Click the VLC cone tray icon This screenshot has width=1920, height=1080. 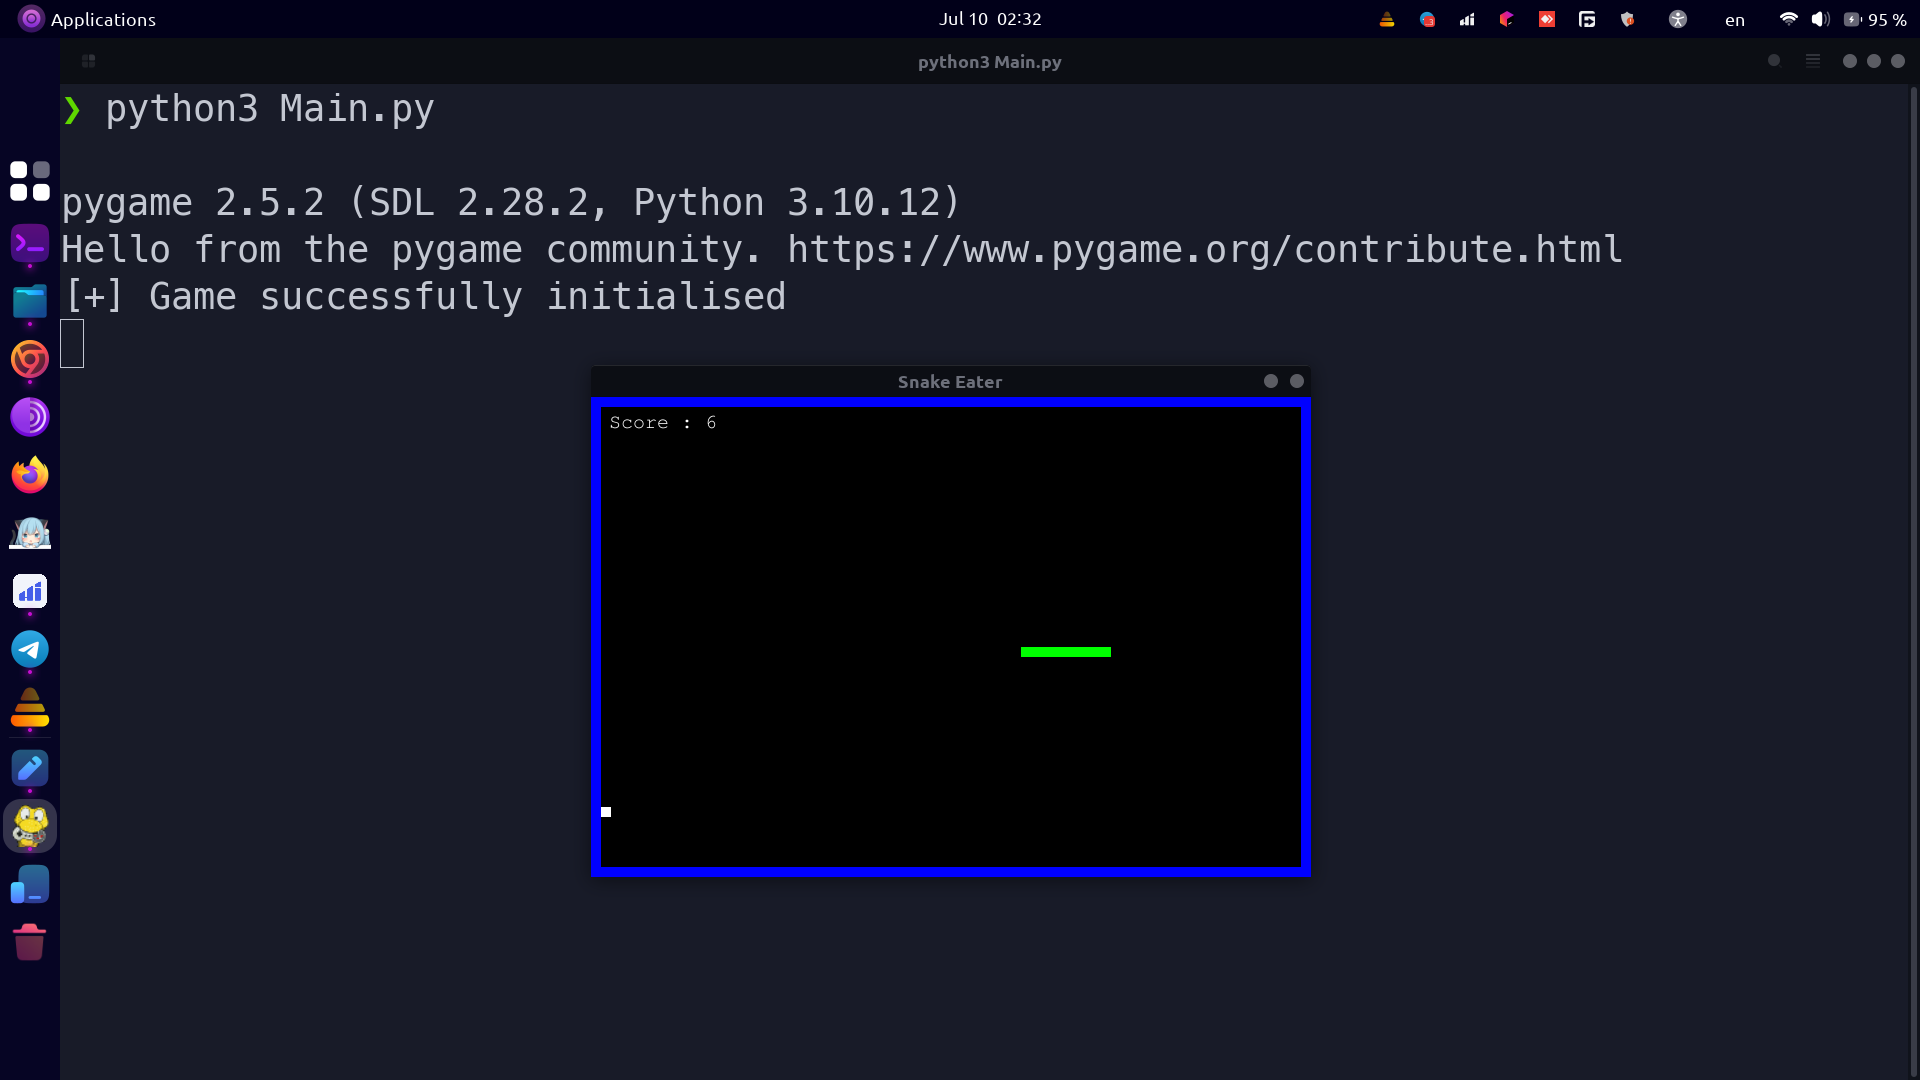coord(1386,19)
